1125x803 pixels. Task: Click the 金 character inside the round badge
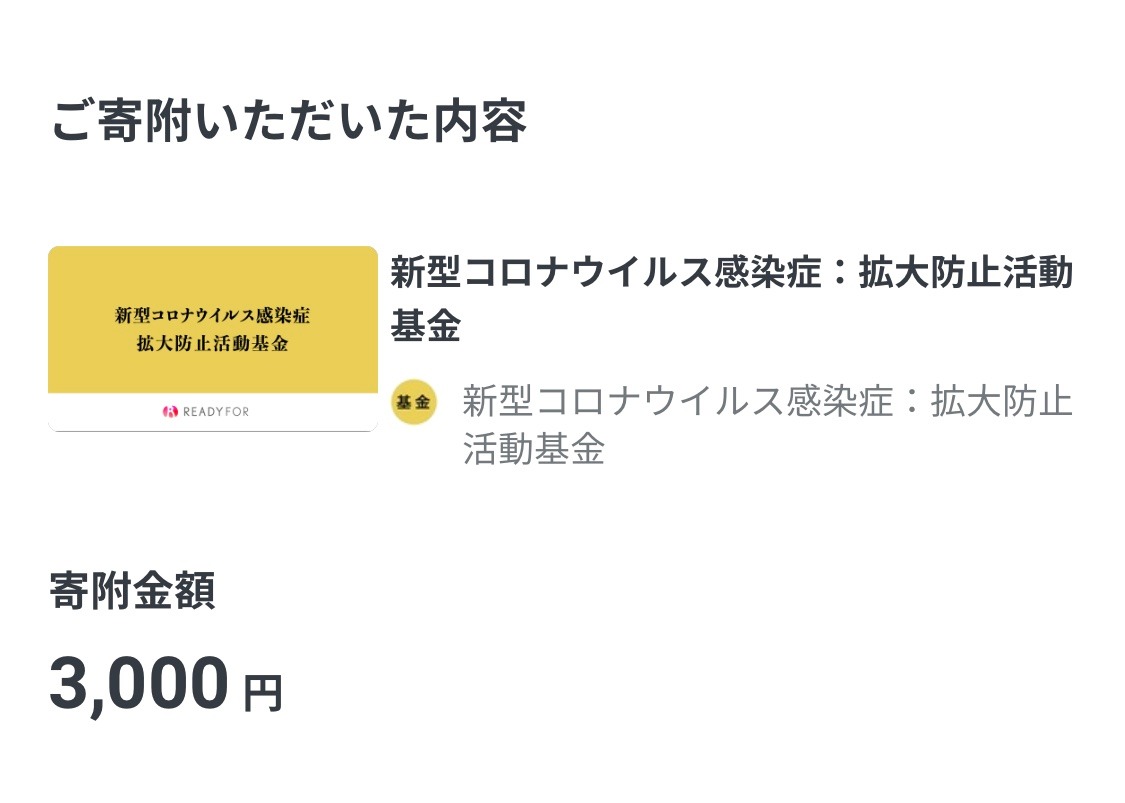(x=423, y=402)
